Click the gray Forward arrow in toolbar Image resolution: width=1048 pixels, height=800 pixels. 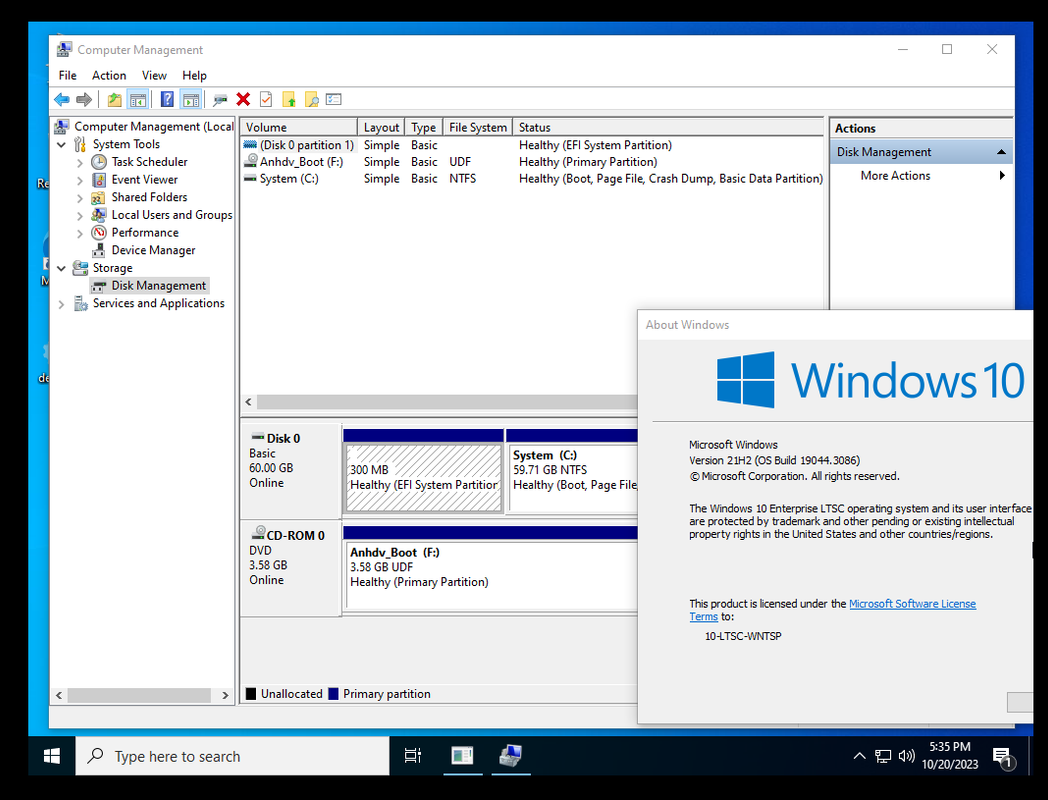[x=84, y=100]
